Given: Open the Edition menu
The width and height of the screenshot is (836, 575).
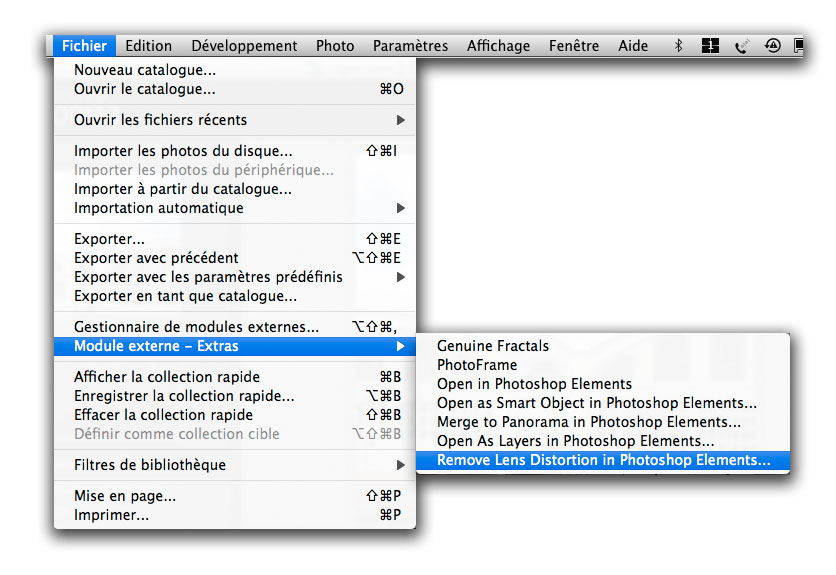Looking at the screenshot, I should [148, 46].
